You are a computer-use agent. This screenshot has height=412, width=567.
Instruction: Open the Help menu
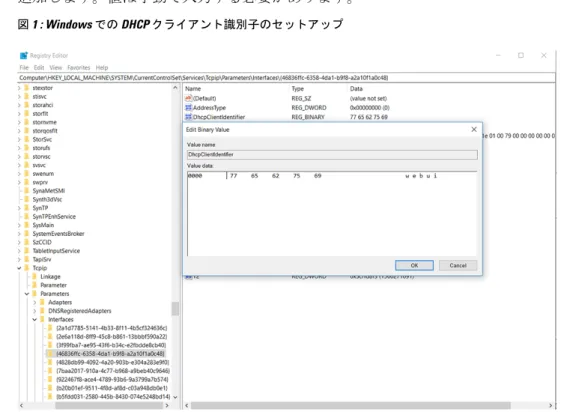pos(102,68)
